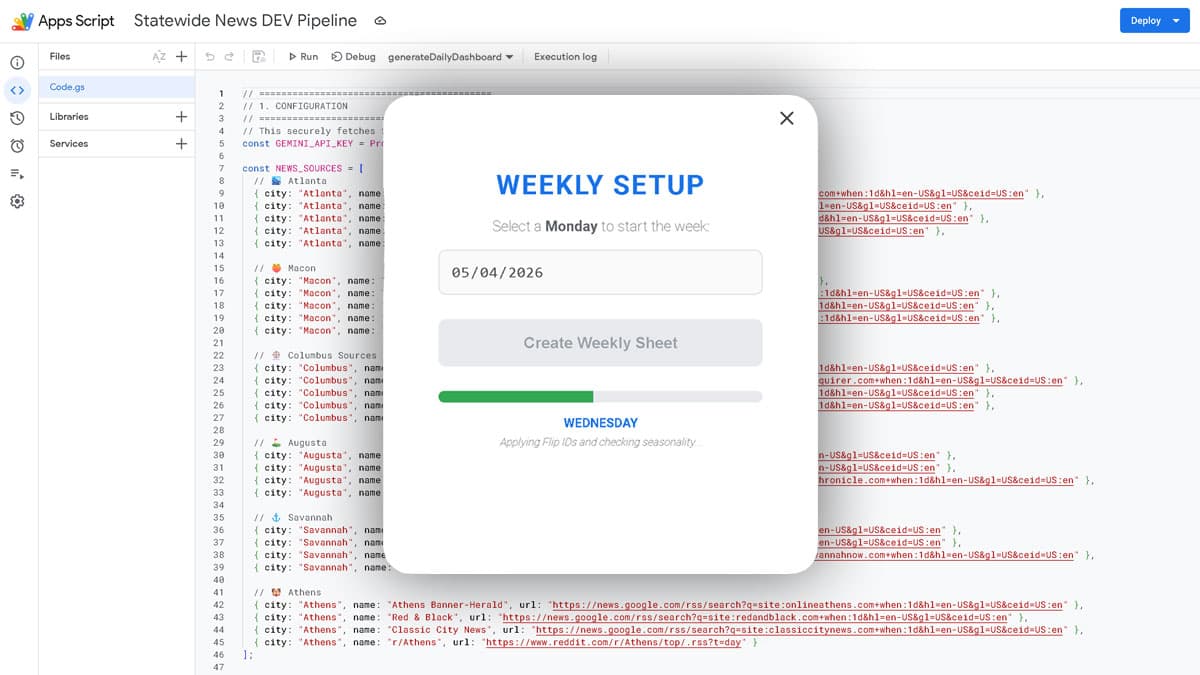Click the Deploy button

pyautogui.click(x=1146, y=21)
